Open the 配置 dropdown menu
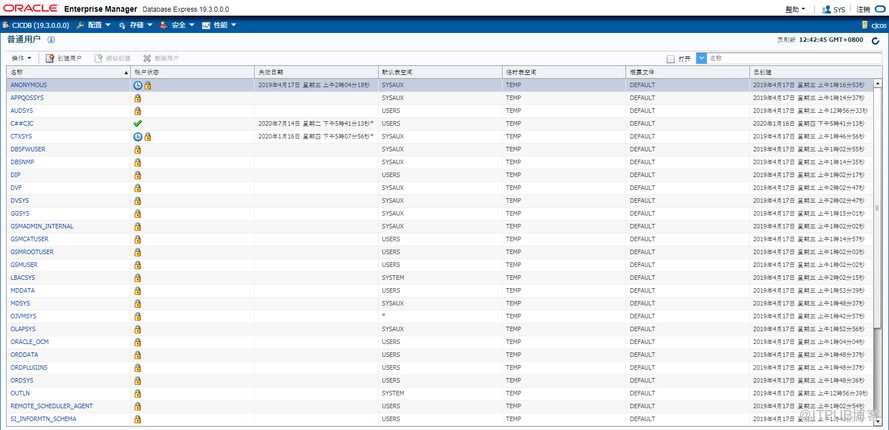 click(x=94, y=25)
